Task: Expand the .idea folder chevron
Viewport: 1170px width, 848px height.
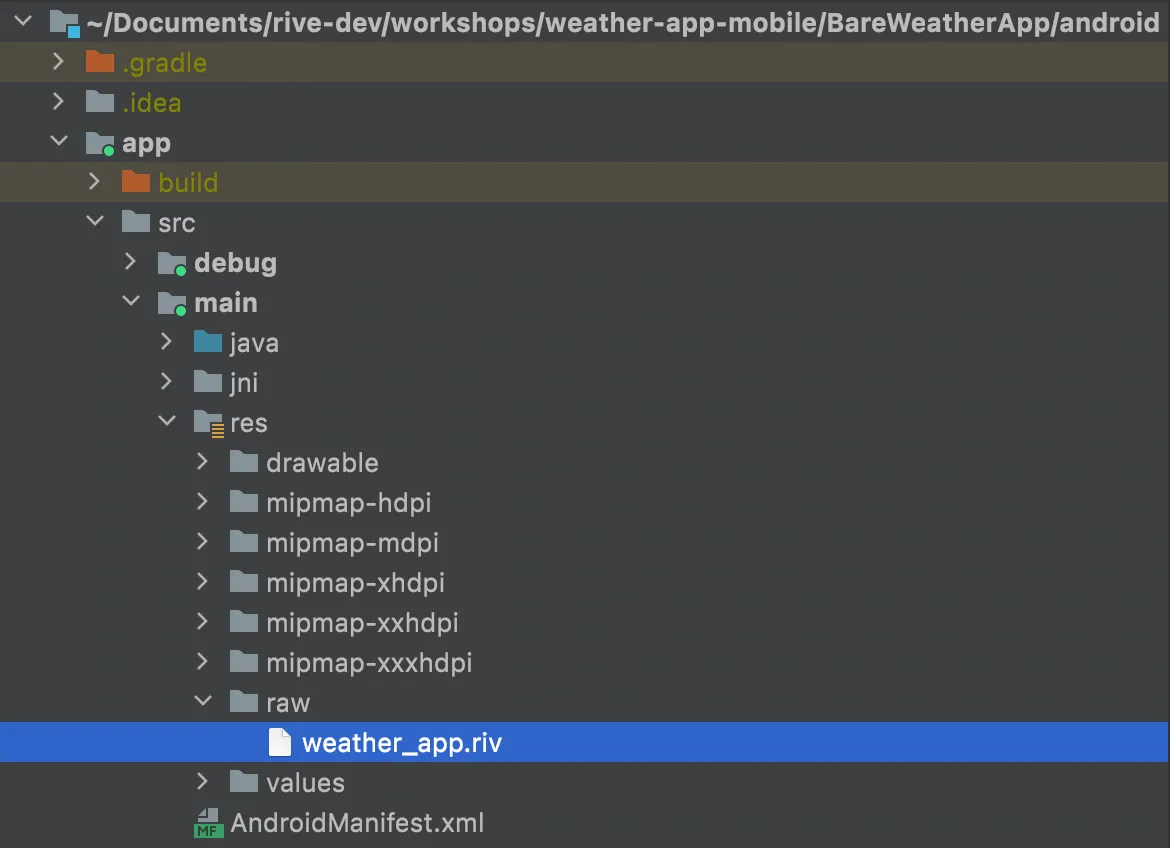Action: 58,102
